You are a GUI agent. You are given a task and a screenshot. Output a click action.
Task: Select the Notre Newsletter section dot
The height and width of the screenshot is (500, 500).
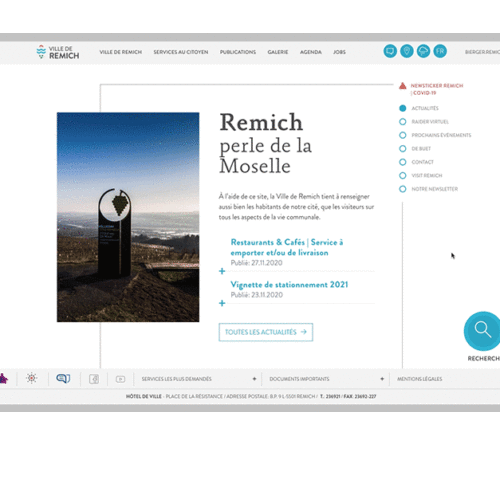tap(403, 189)
